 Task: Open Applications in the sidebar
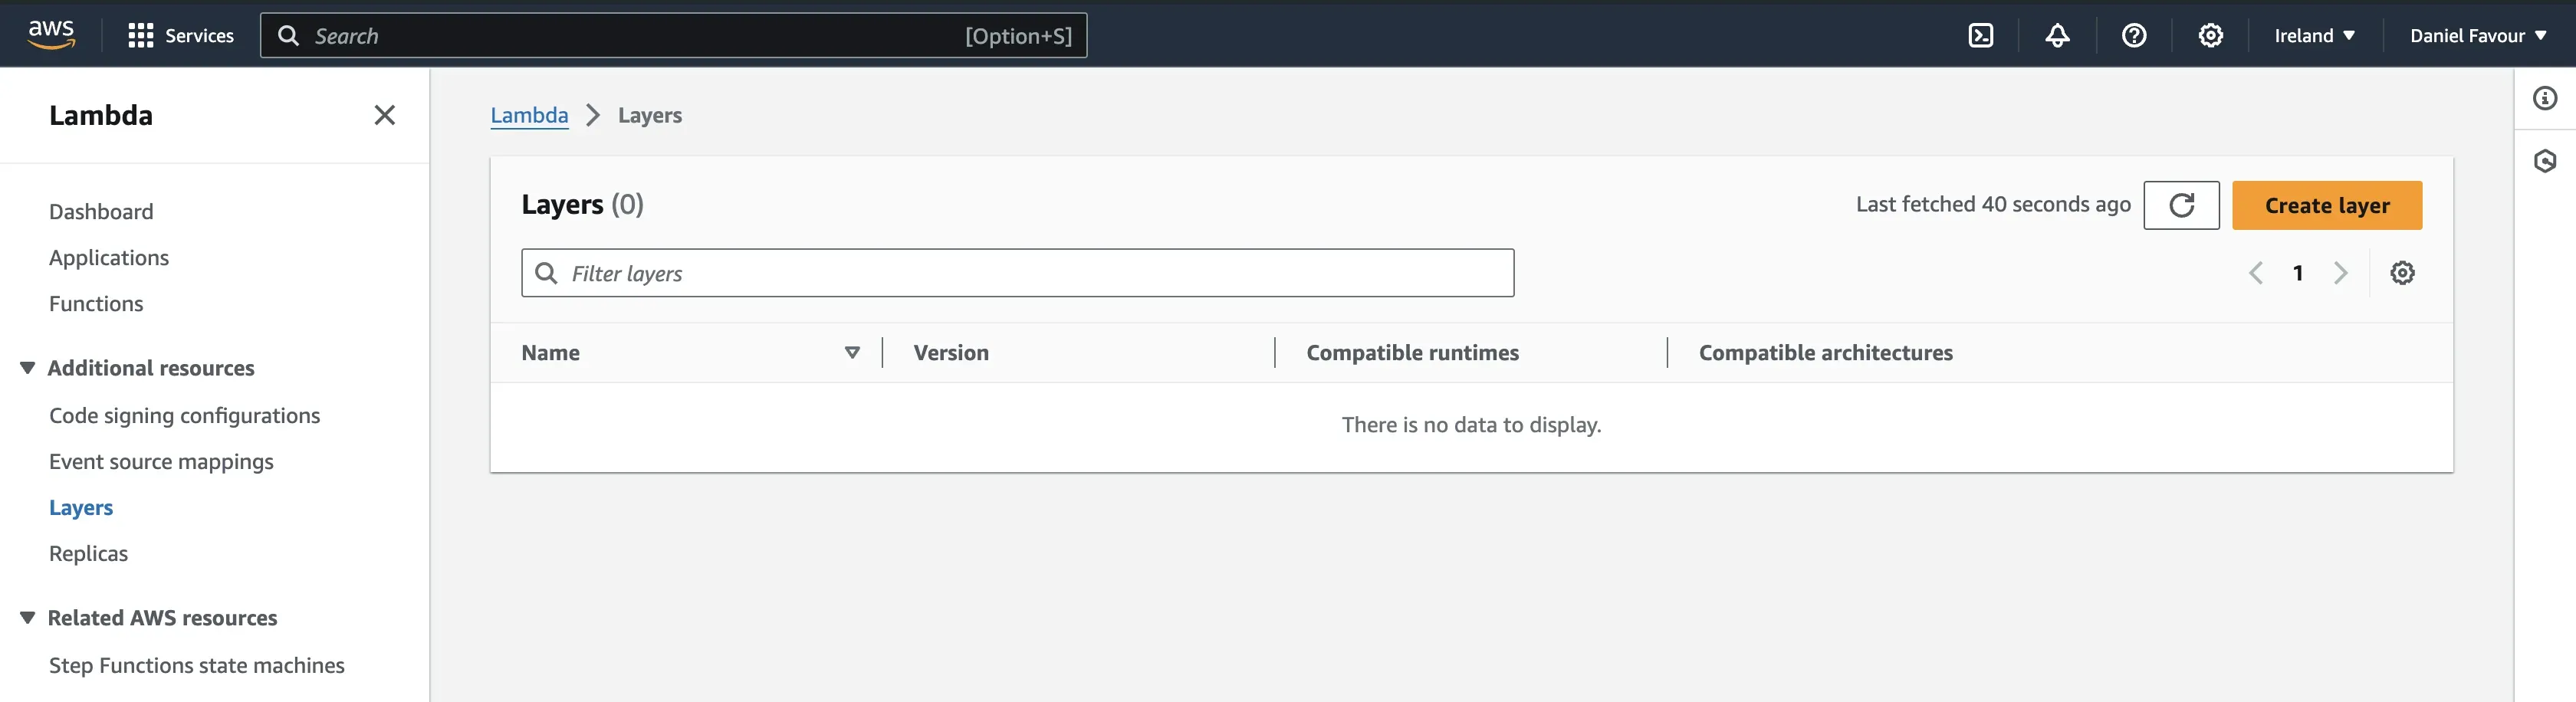[109, 258]
